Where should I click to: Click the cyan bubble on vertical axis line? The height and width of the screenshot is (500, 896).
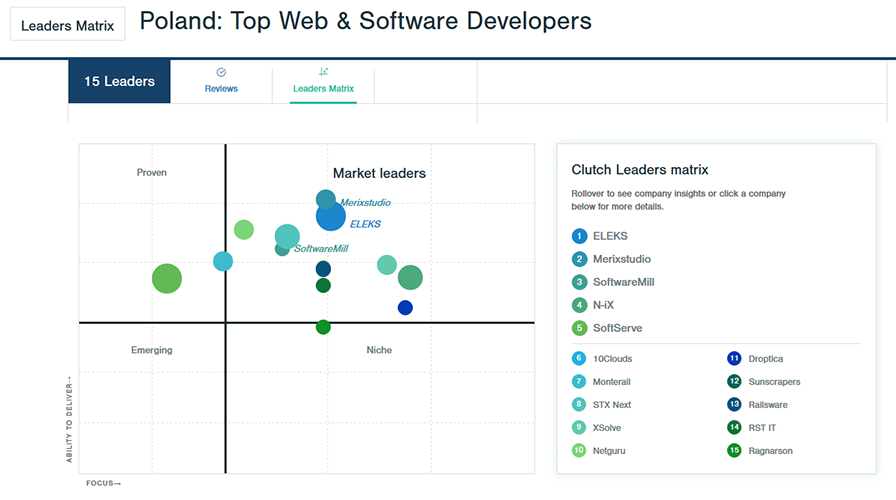[223, 261]
